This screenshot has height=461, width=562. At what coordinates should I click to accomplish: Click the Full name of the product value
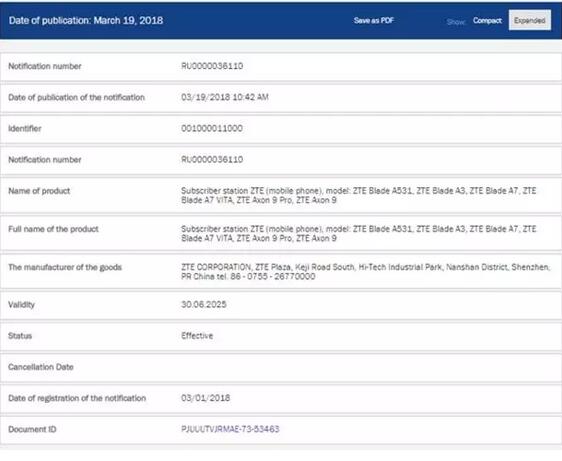coord(359,233)
